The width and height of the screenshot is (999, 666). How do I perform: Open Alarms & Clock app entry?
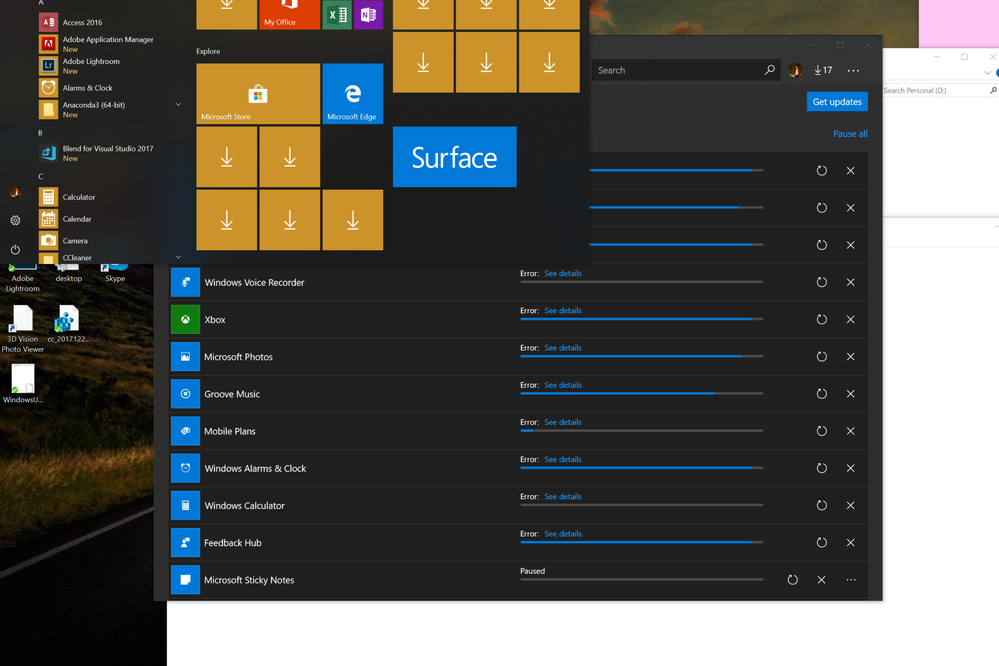[x=87, y=88]
